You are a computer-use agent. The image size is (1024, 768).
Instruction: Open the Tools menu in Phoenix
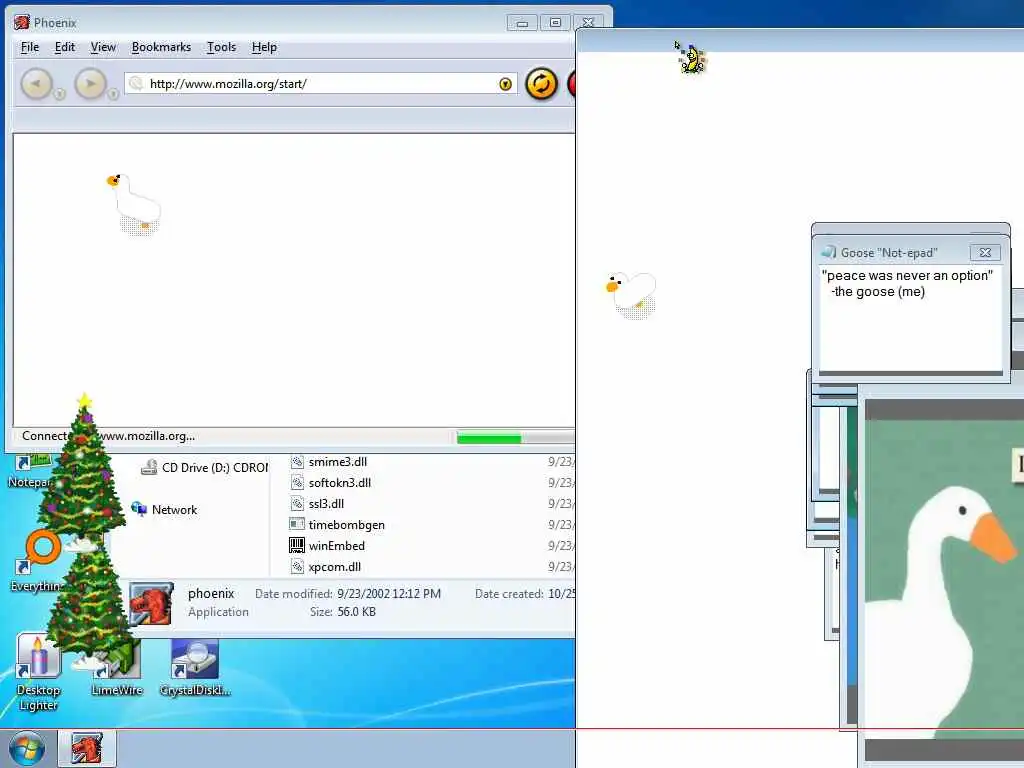(221, 47)
